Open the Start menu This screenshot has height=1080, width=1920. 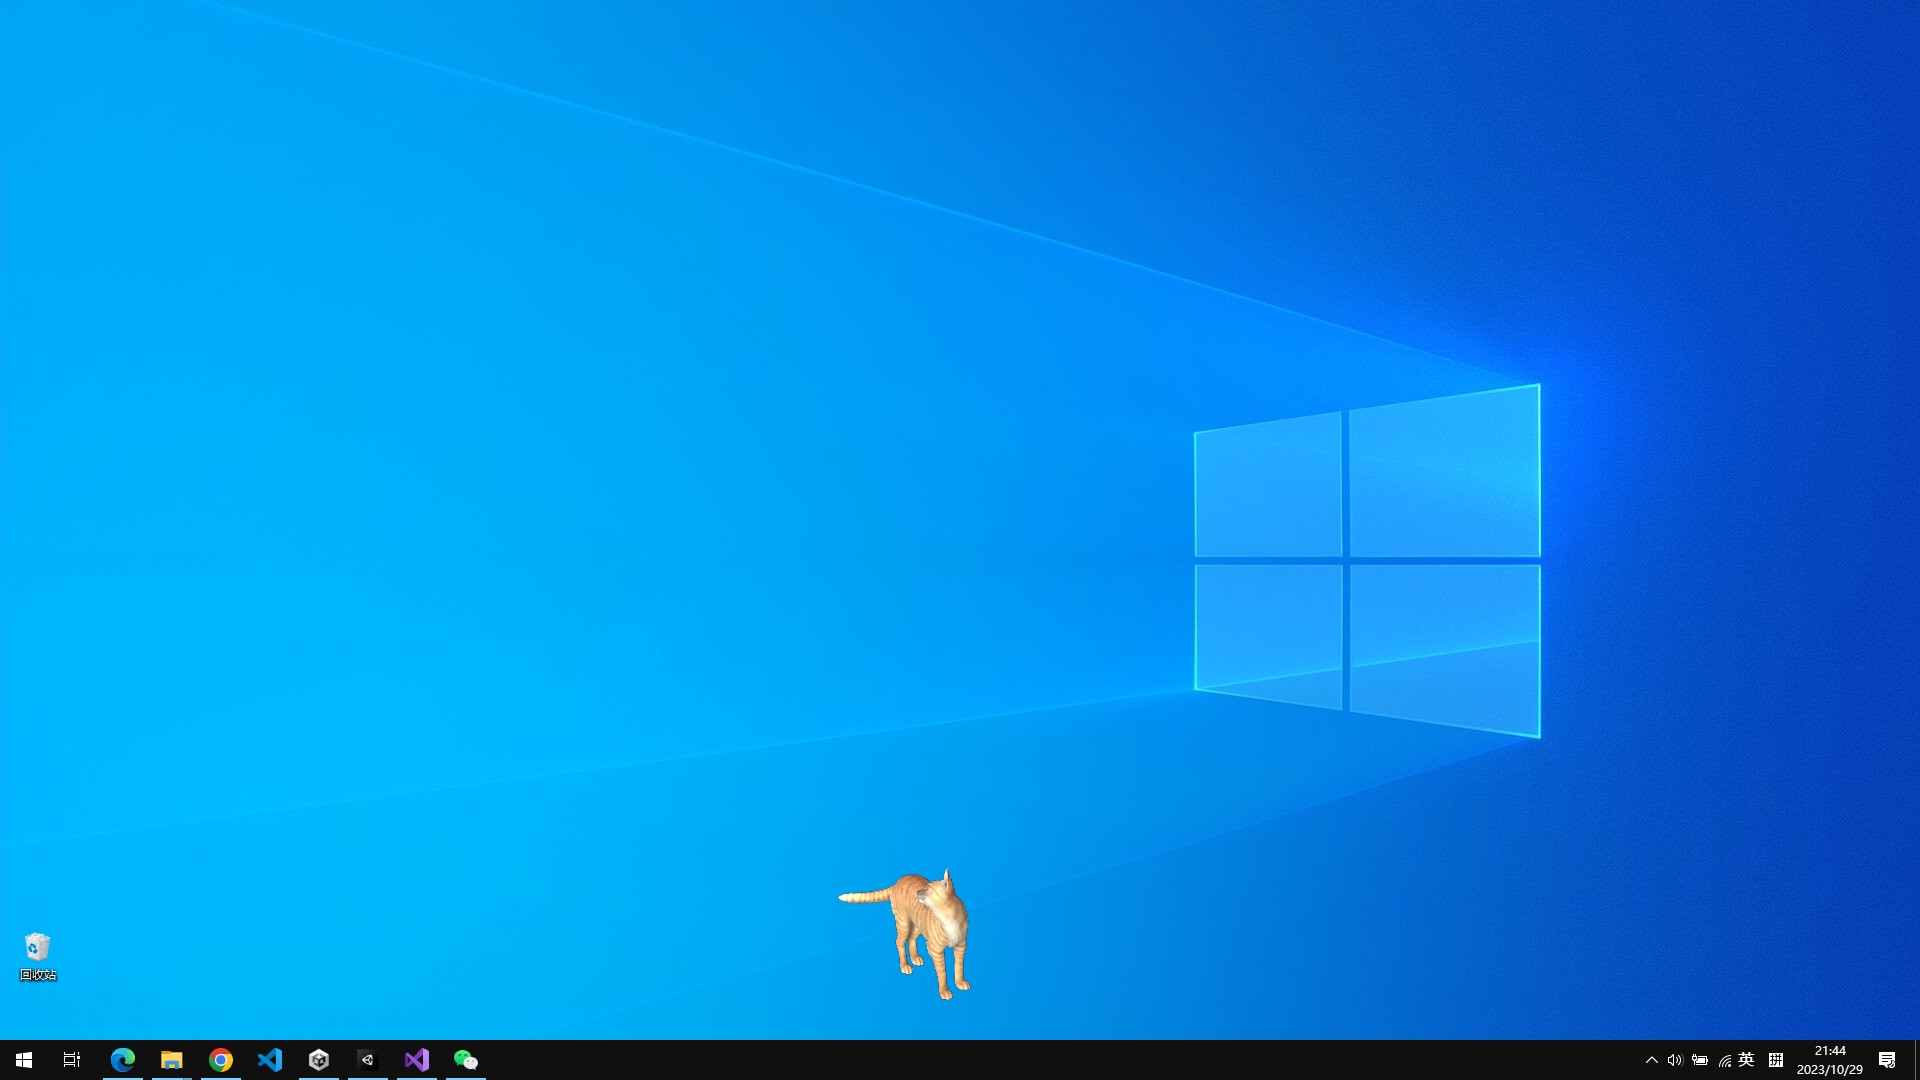22,1059
